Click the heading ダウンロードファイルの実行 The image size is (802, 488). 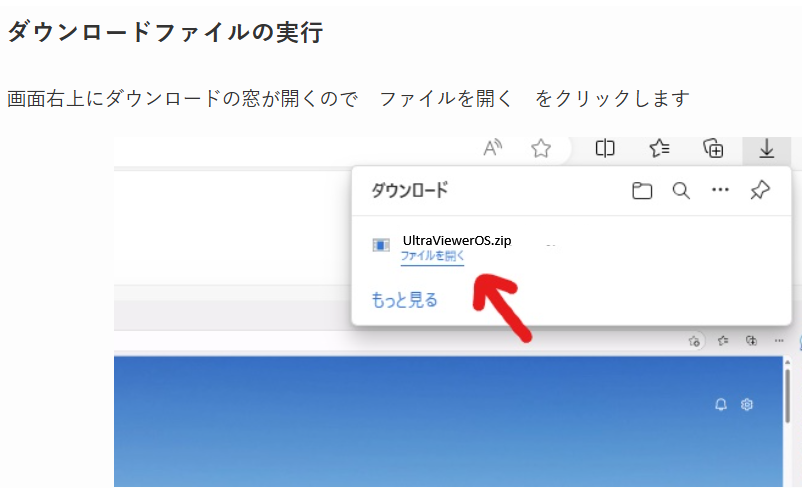coord(165,32)
